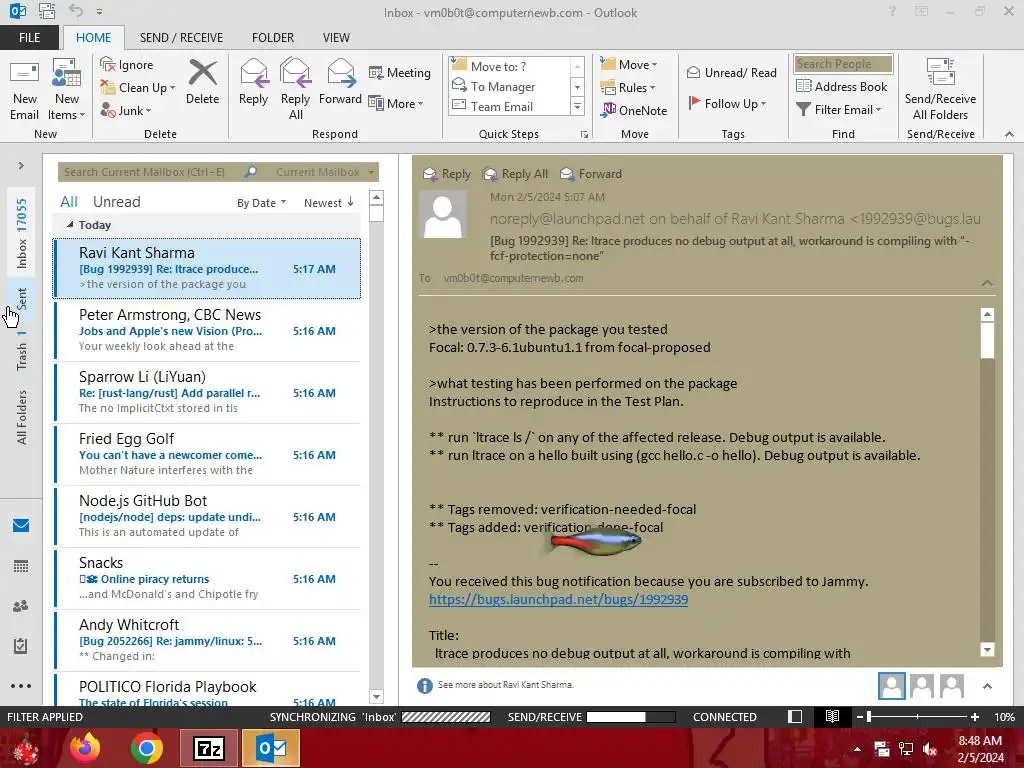
Task: Open the More respond options
Action: [396, 103]
